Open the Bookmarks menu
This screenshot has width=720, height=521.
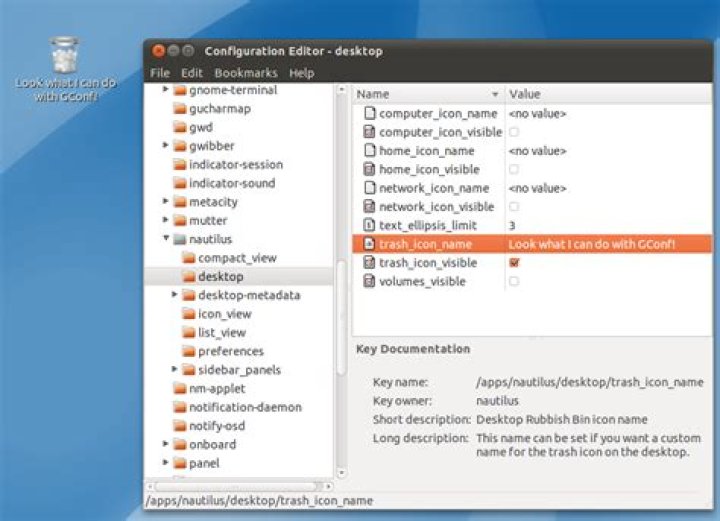246,73
